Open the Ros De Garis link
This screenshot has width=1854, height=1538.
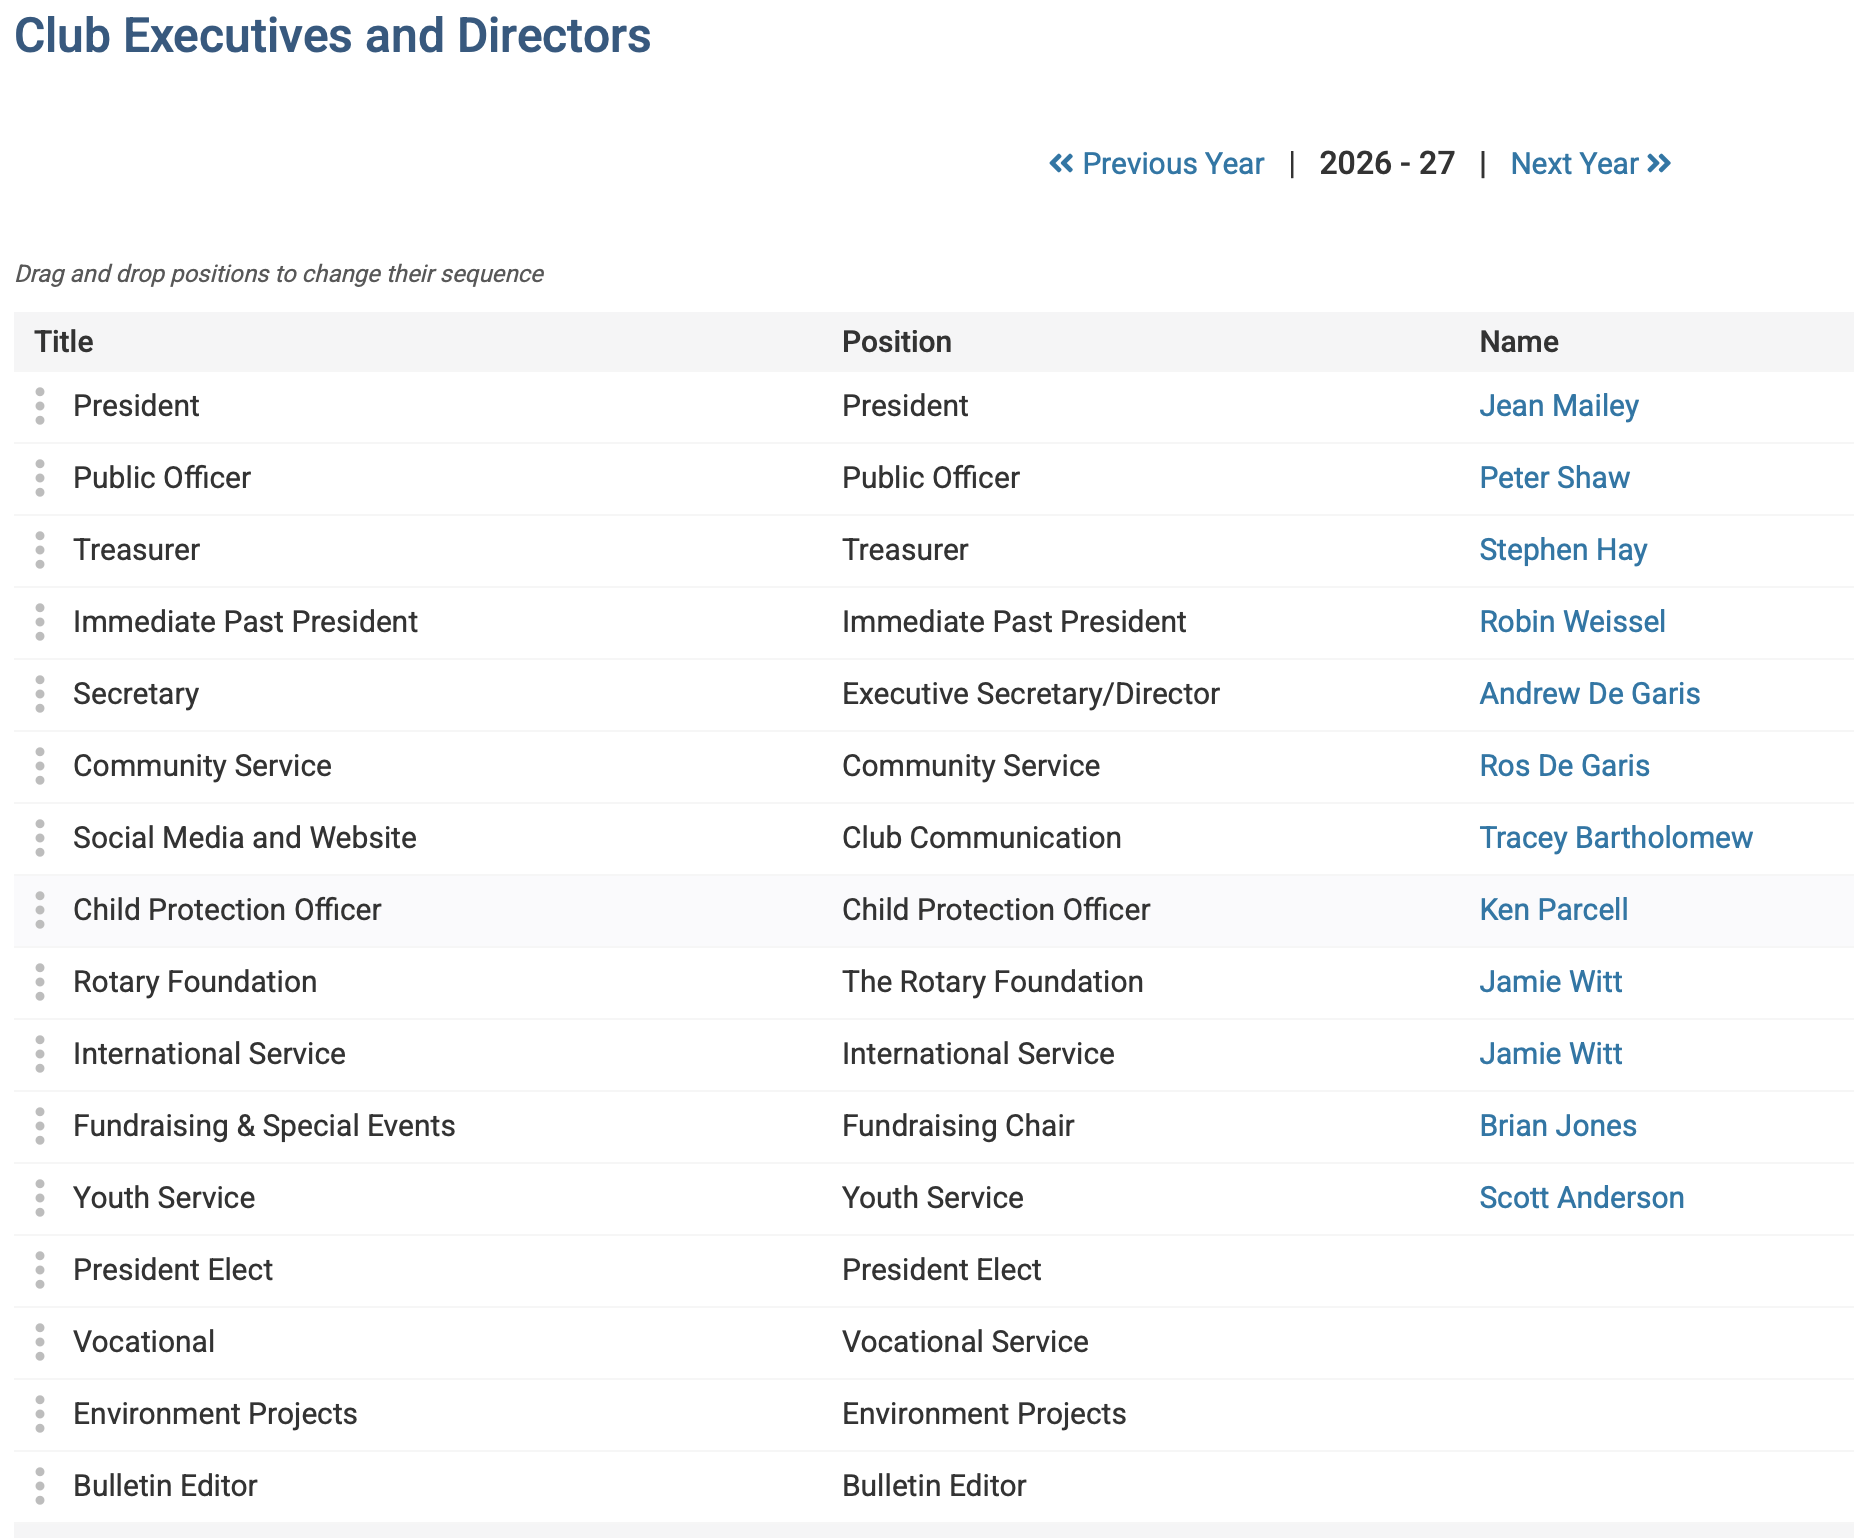tap(1564, 766)
